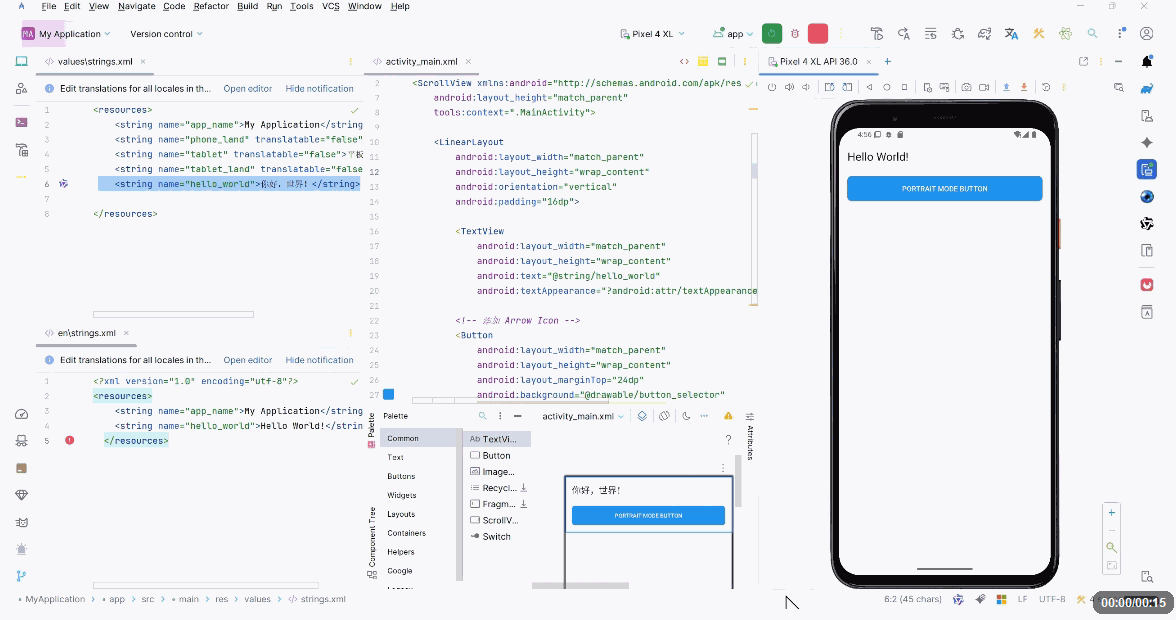
Task: Select Pixel 4 XL API 36.0 emulator tab
Action: pyautogui.click(x=818, y=61)
